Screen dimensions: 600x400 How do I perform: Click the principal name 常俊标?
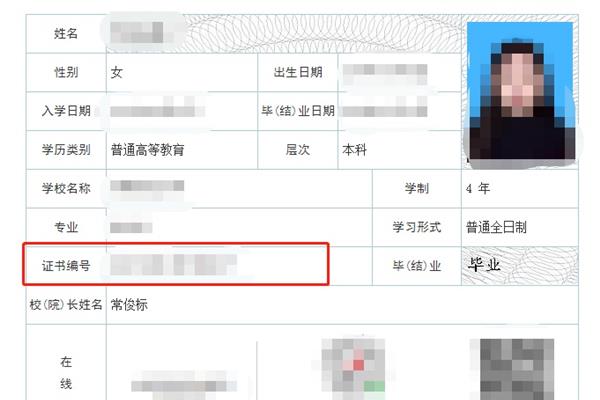(129, 305)
